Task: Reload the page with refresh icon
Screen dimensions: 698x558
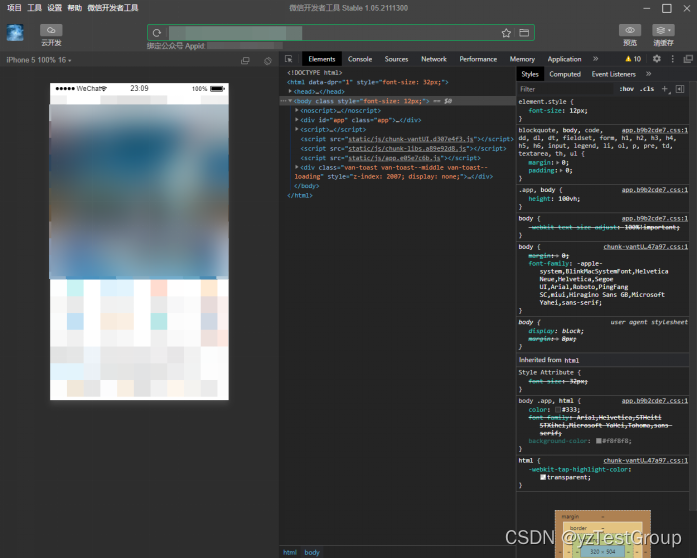Action: (157, 32)
